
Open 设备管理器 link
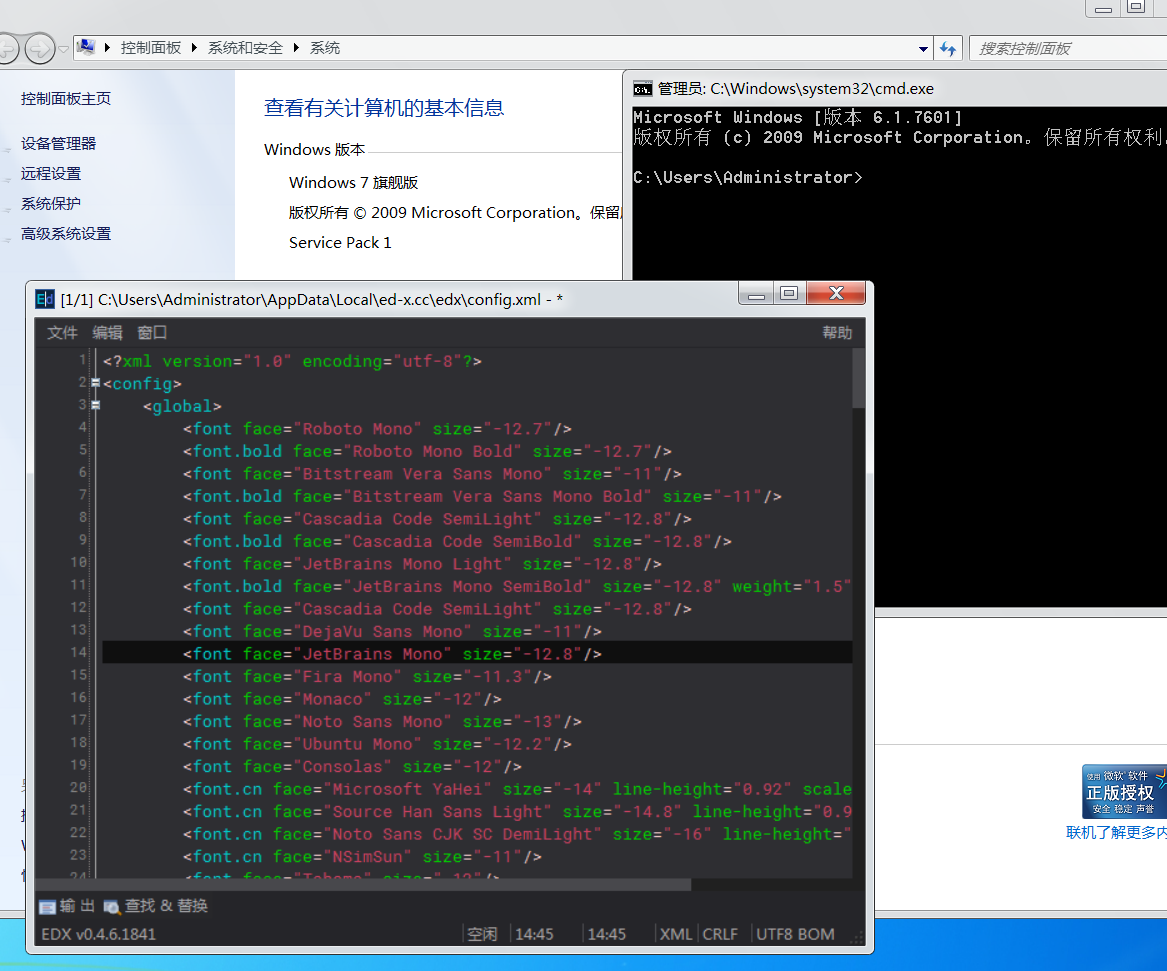point(58,143)
